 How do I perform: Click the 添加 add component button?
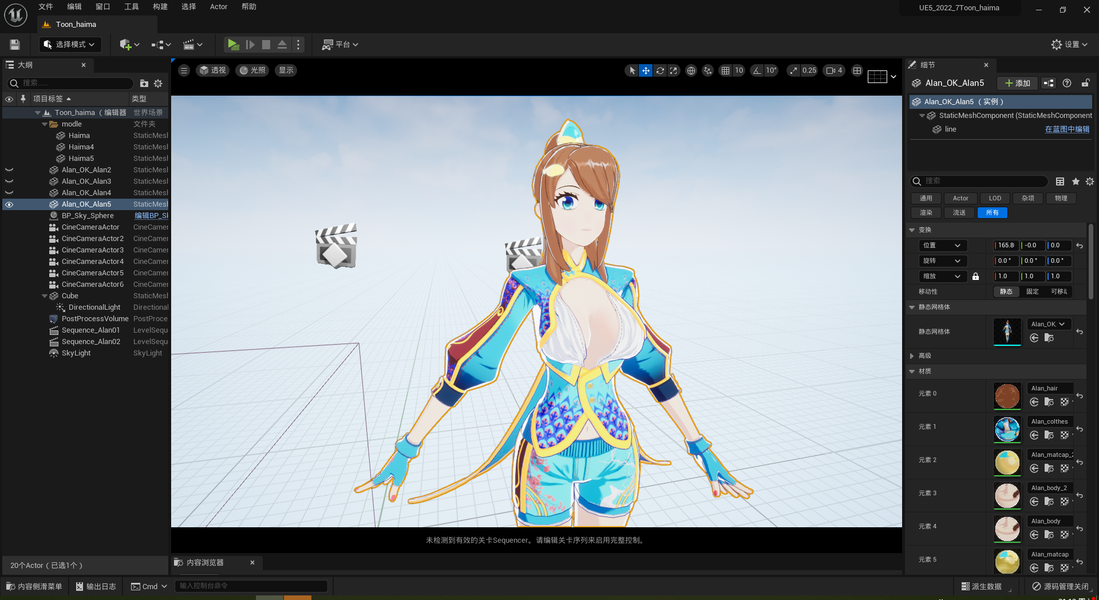click(1018, 83)
